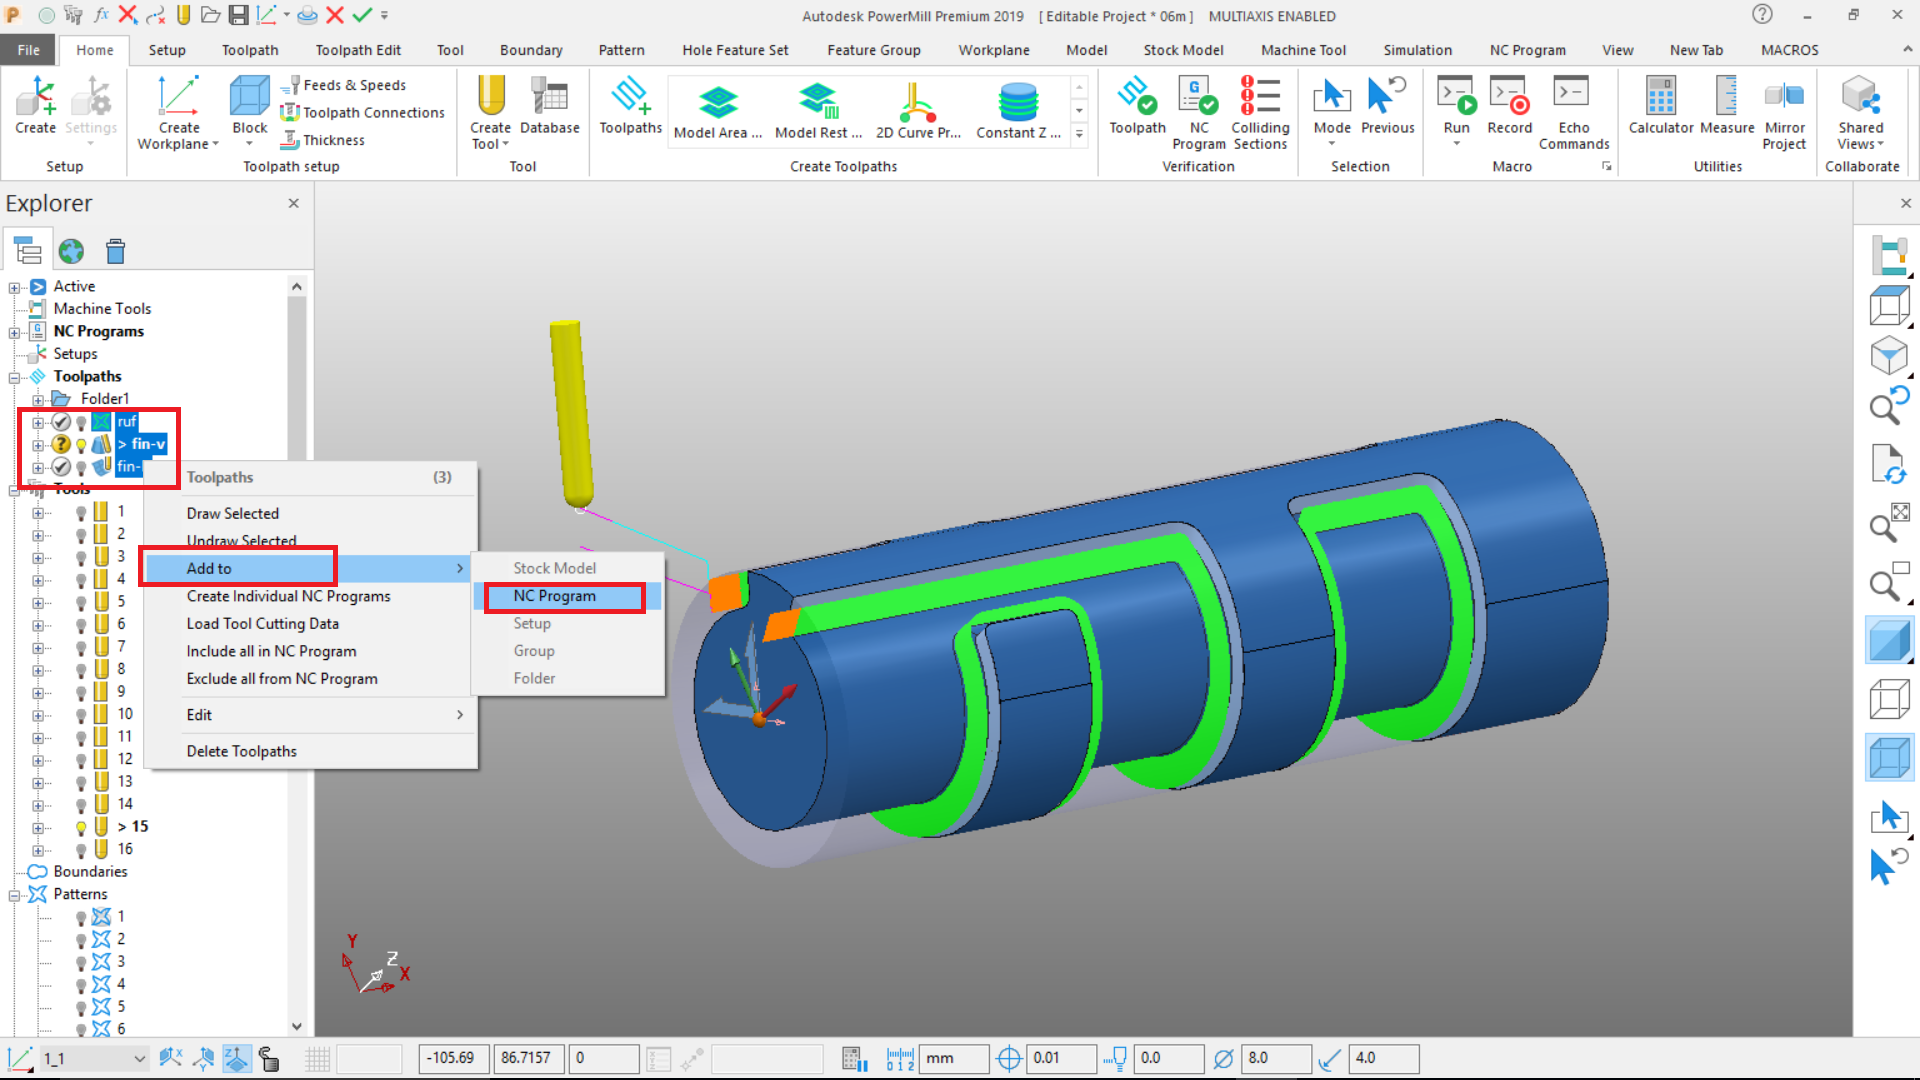Open the Toolpaths creation strategy dialog
1920x1080 pixels.
[630, 105]
